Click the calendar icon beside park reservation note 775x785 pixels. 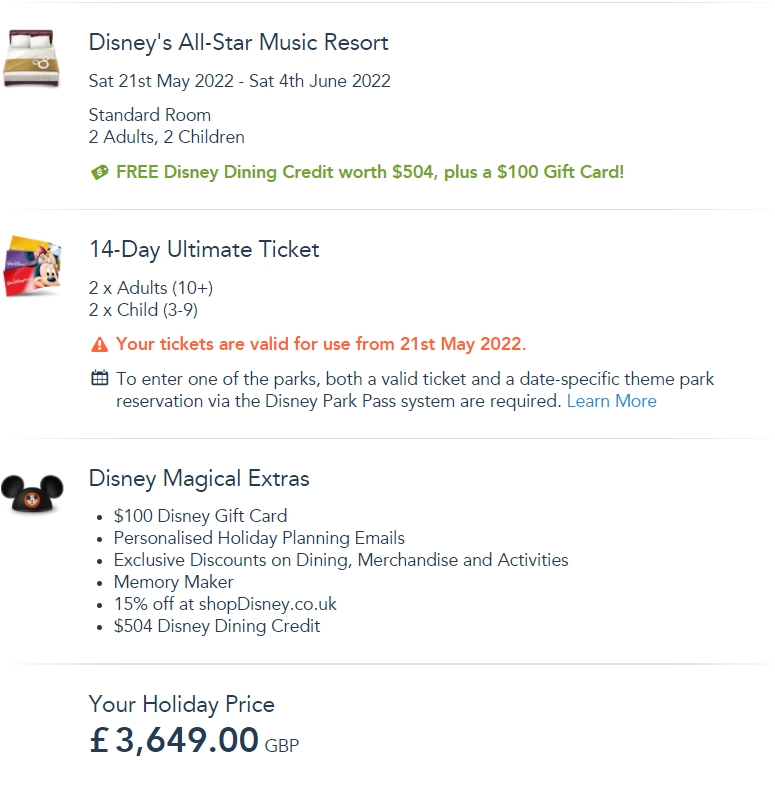click(99, 379)
